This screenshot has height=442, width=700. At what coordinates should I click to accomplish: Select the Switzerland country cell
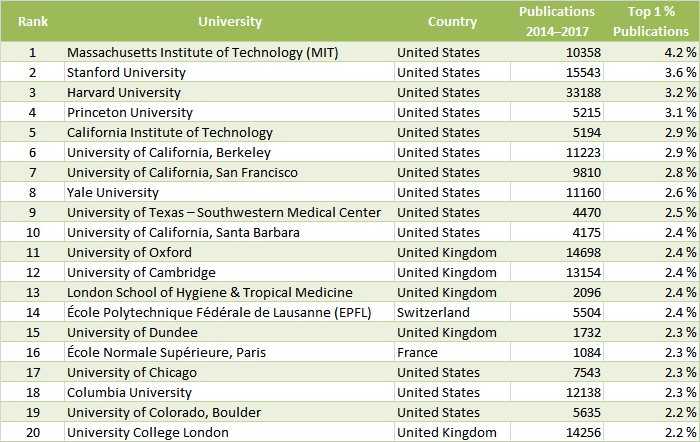coord(452,313)
